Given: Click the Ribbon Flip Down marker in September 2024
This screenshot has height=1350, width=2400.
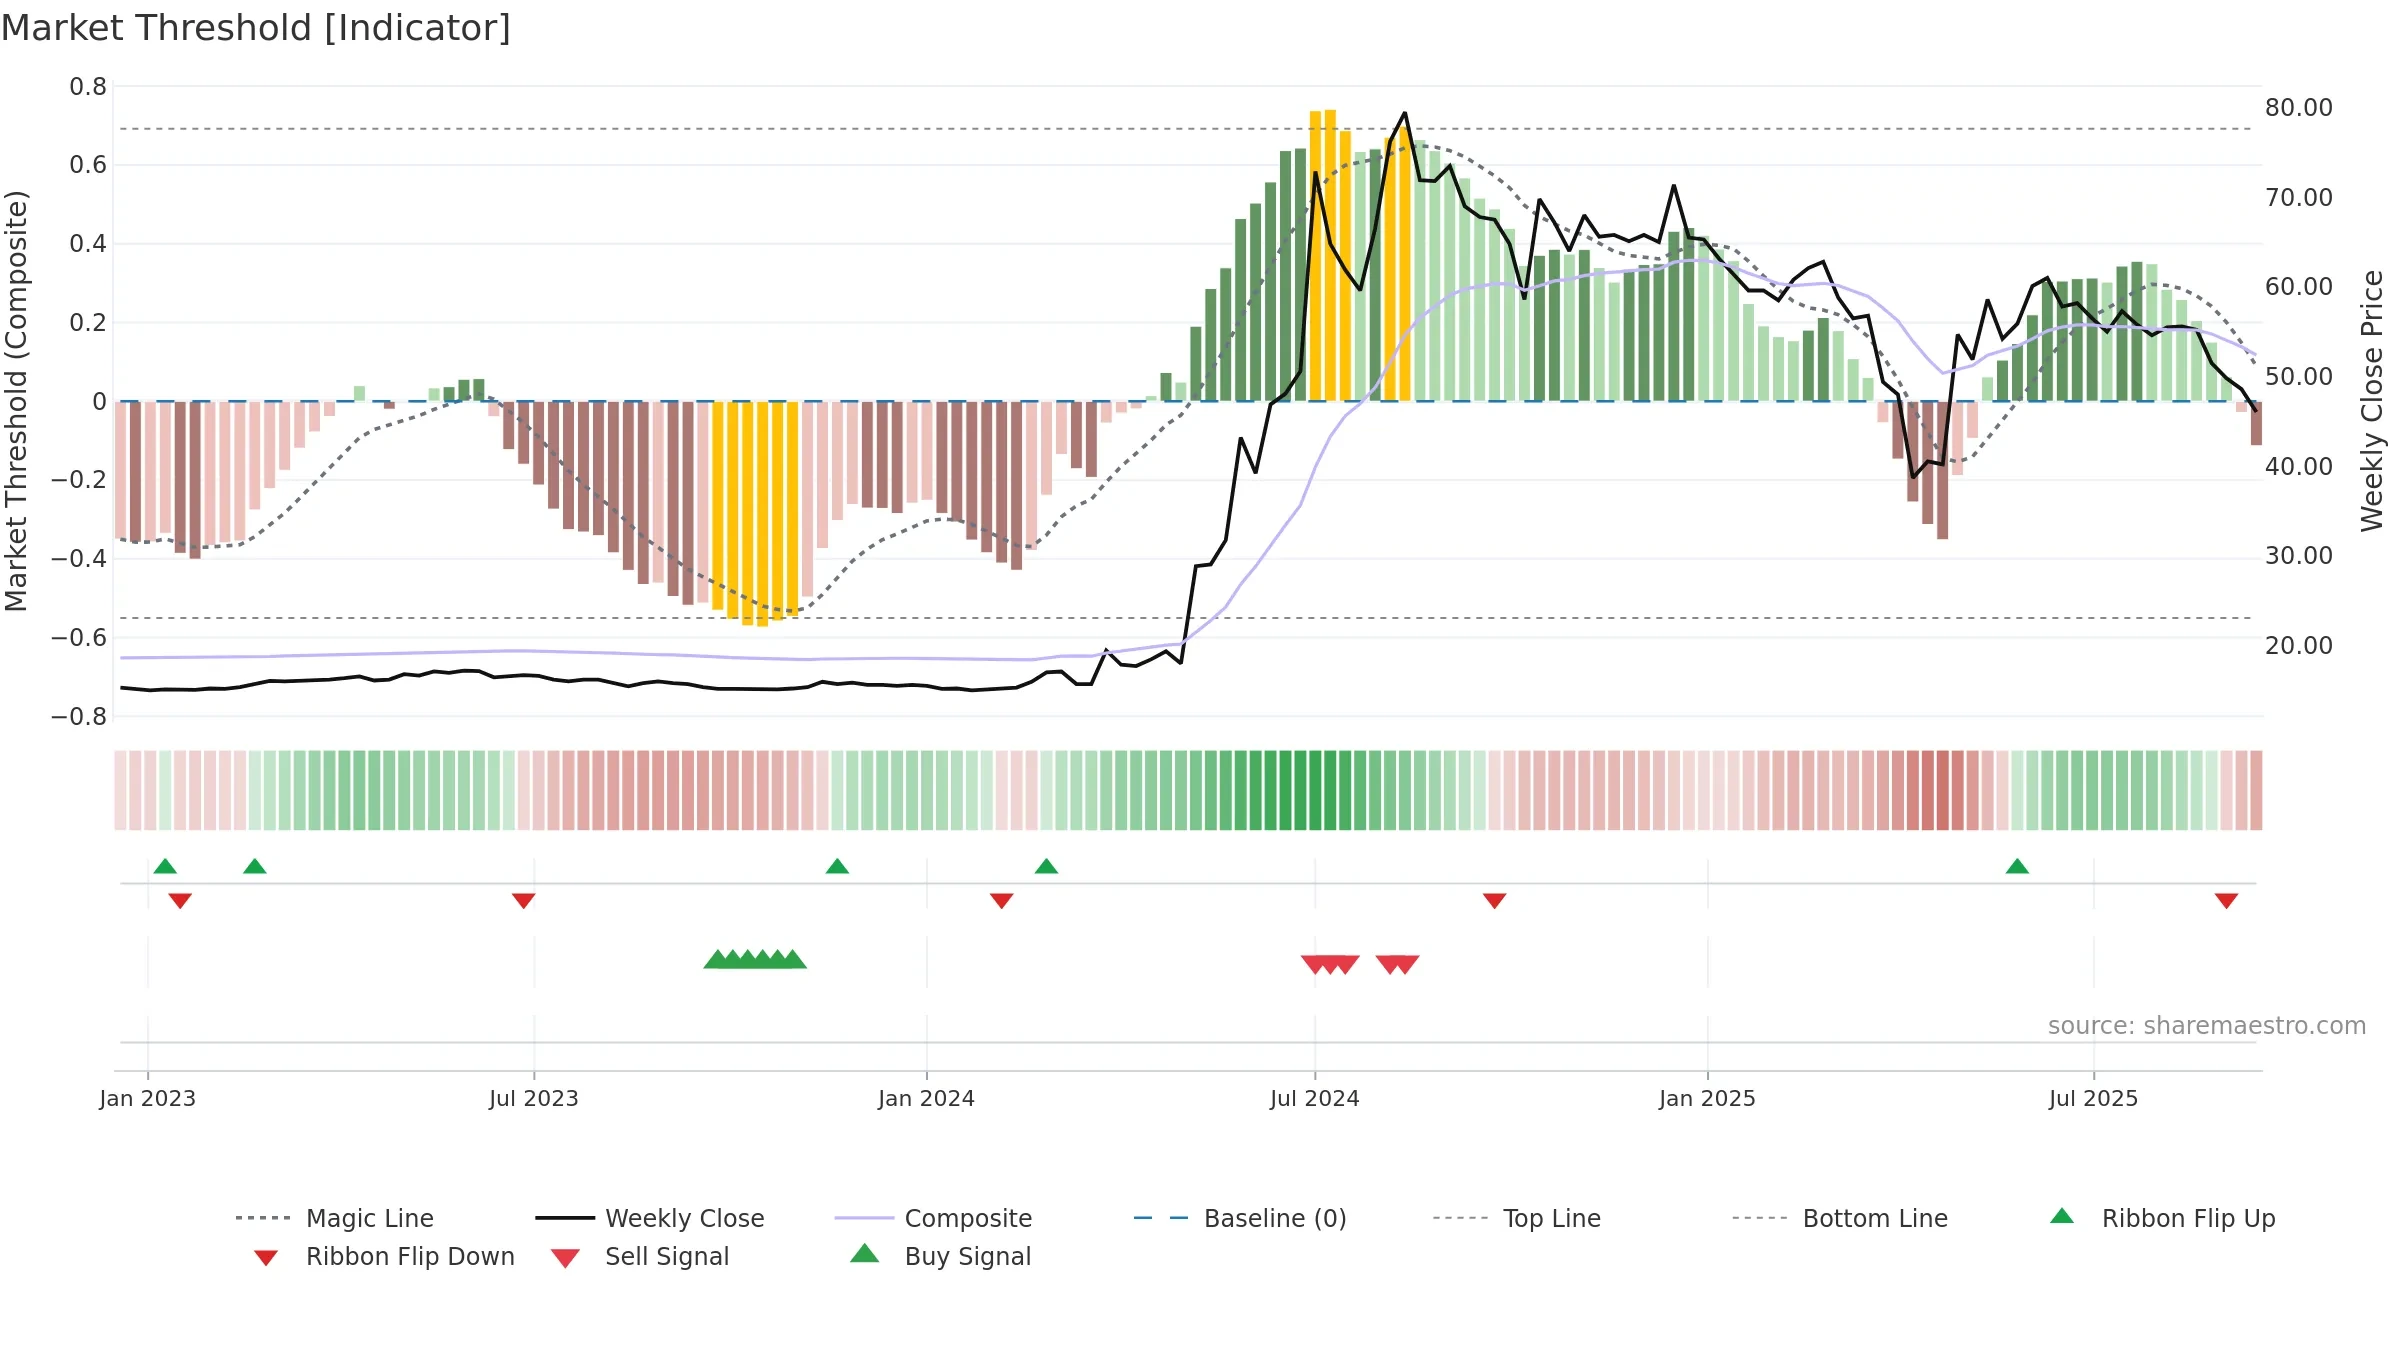Looking at the screenshot, I should point(1494,901).
